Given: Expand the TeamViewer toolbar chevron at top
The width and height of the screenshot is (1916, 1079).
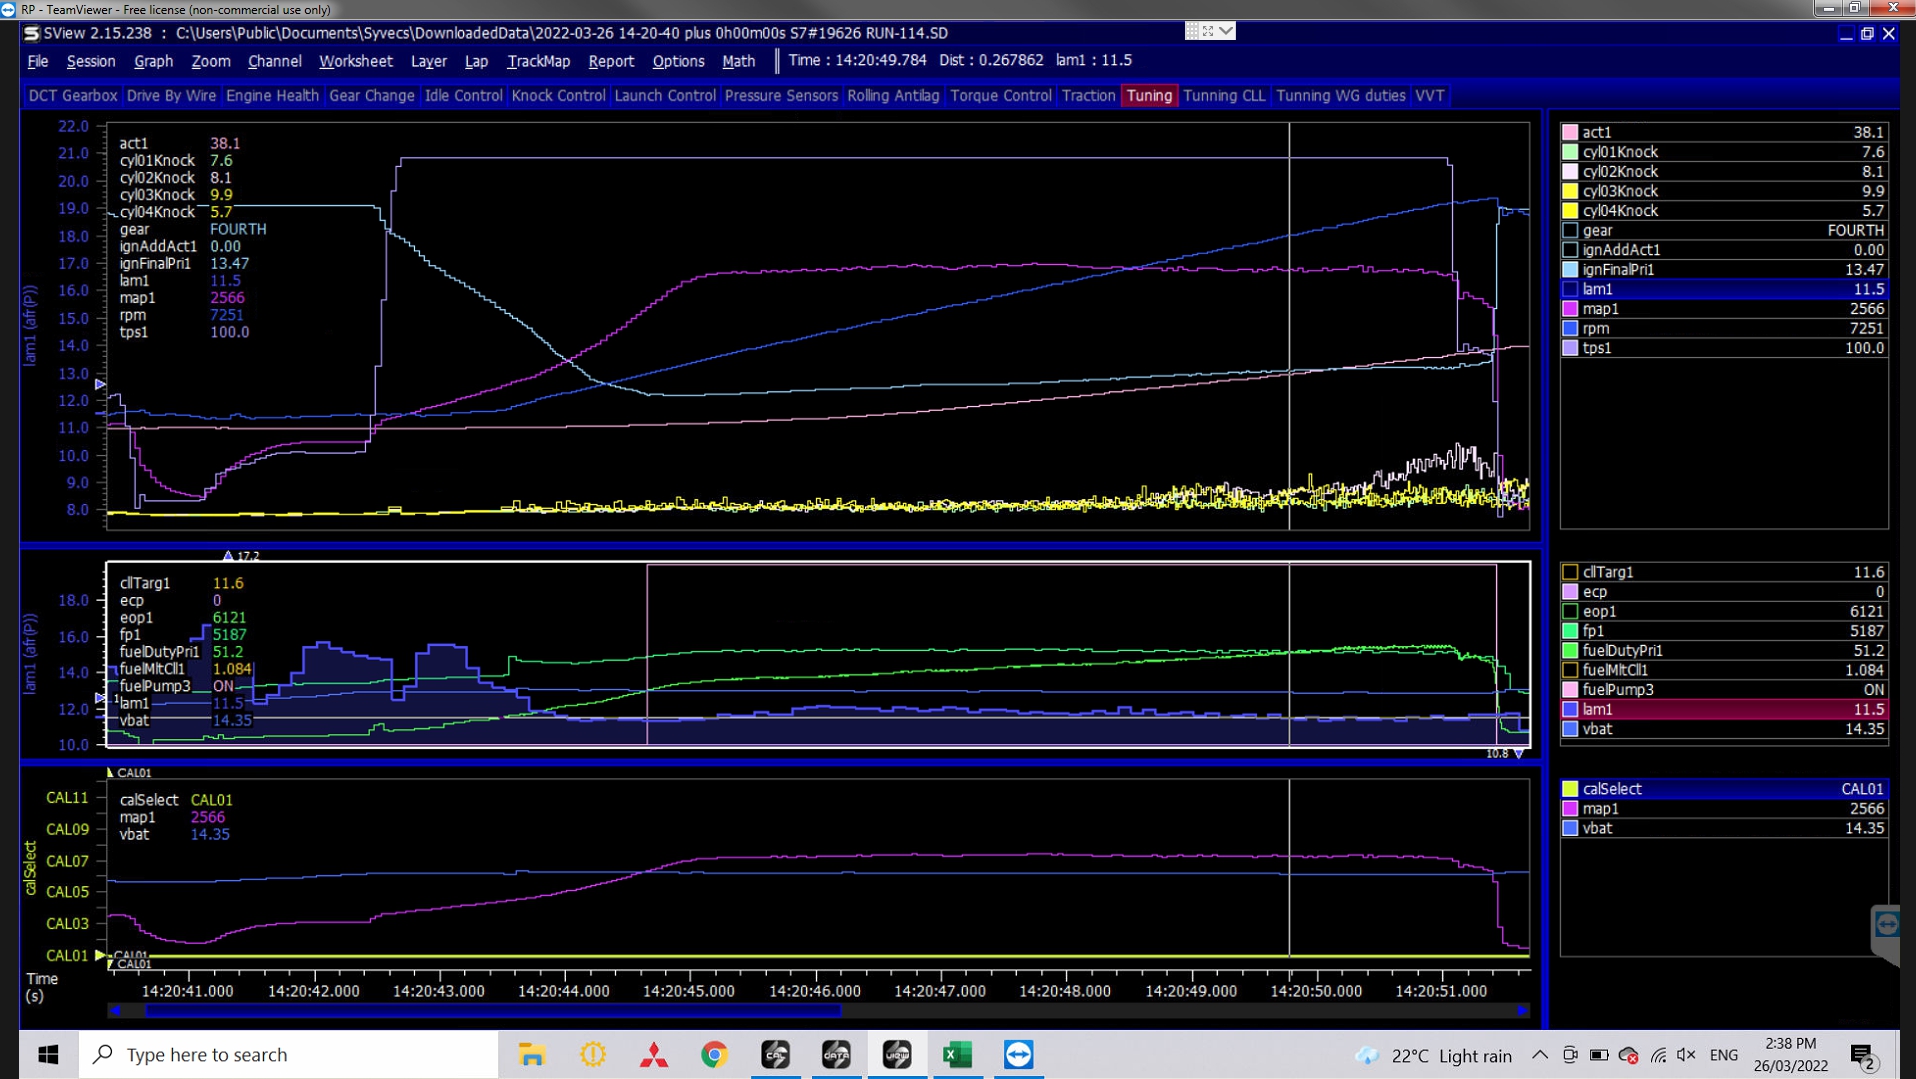Looking at the screenshot, I should (1226, 31).
